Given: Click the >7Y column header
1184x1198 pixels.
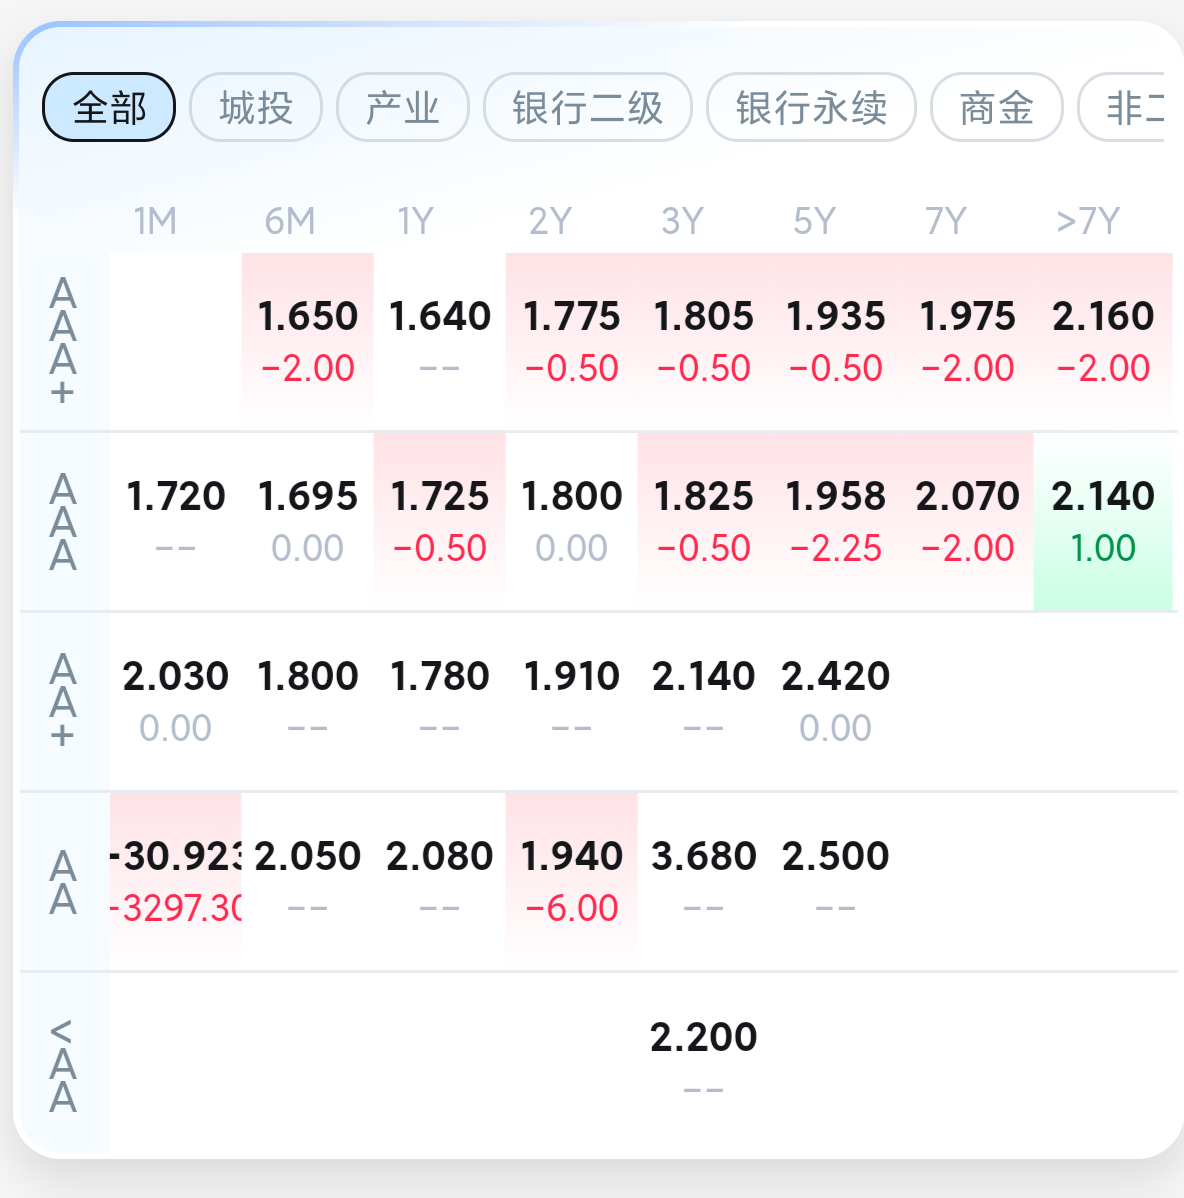Looking at the screenshot, I should 1088,222.
